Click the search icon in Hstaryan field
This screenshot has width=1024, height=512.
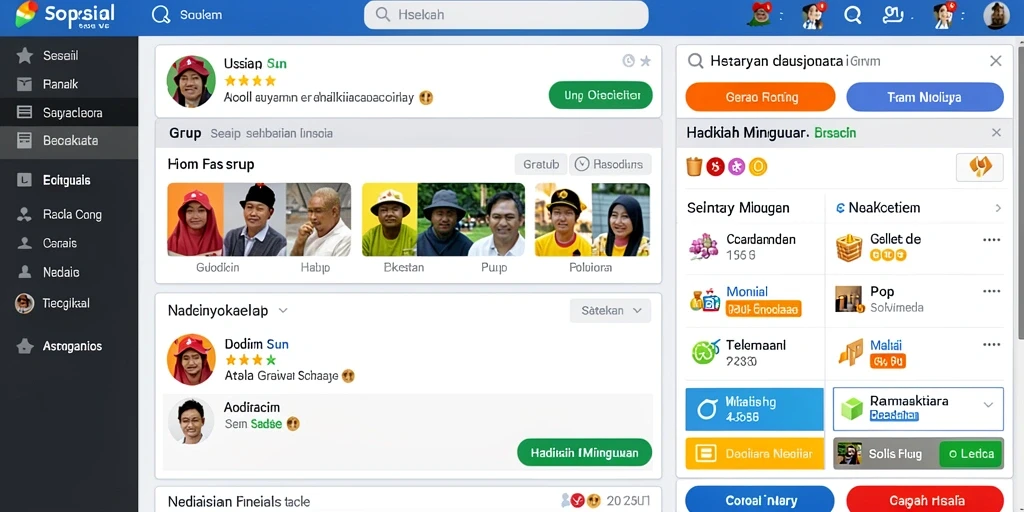pyautogui.click(x=696, y=61)
